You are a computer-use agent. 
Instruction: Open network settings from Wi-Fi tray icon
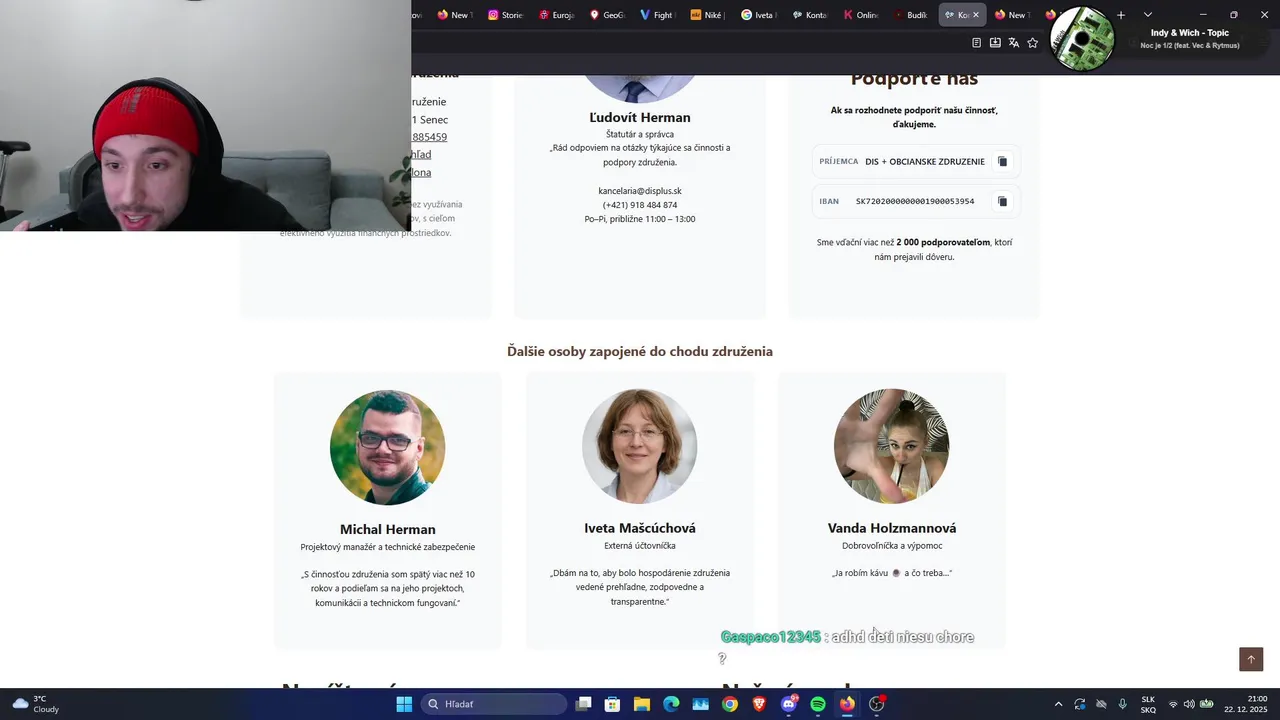[x=1173, y=704]
